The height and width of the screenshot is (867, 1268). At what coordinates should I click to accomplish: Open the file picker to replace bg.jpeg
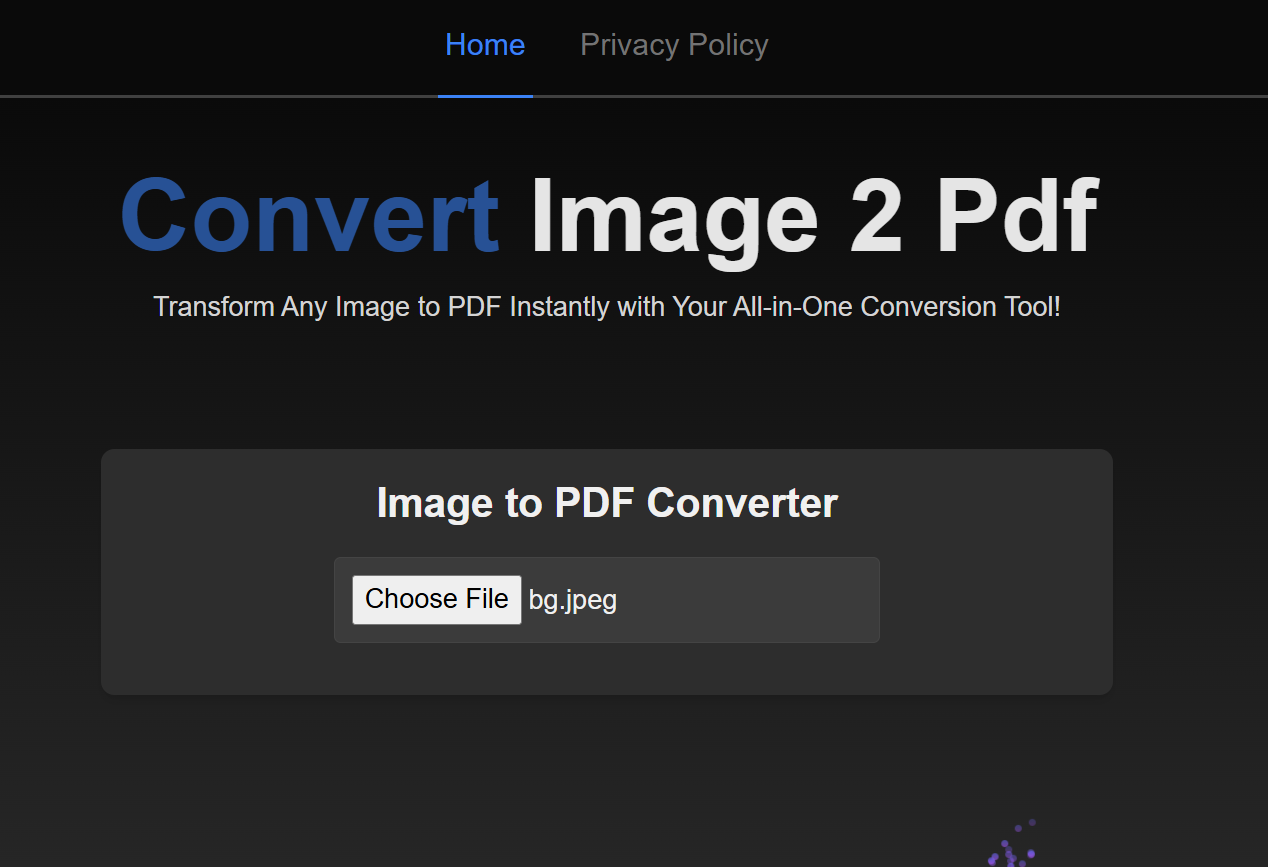pos(436,598)
